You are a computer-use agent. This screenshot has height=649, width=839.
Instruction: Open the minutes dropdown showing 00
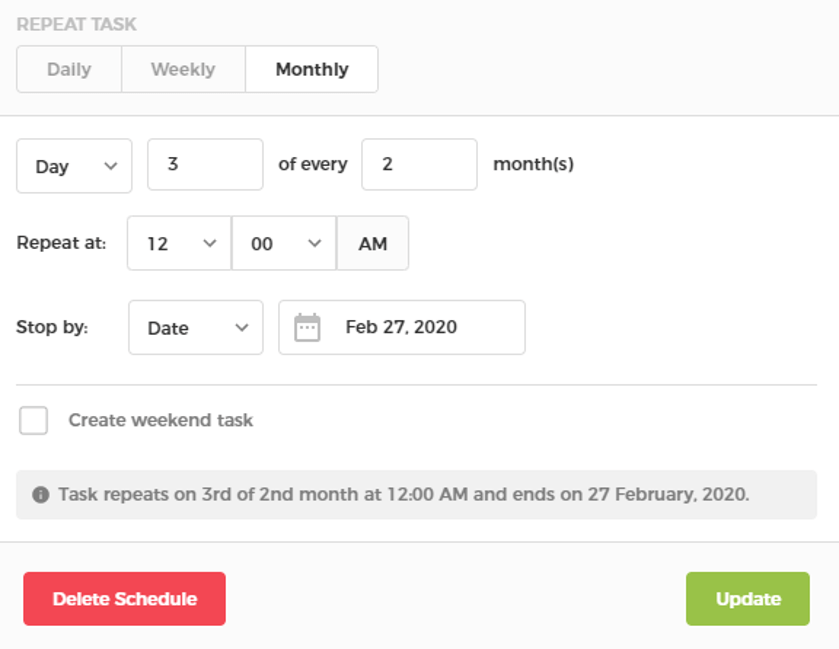coord(283,243)
